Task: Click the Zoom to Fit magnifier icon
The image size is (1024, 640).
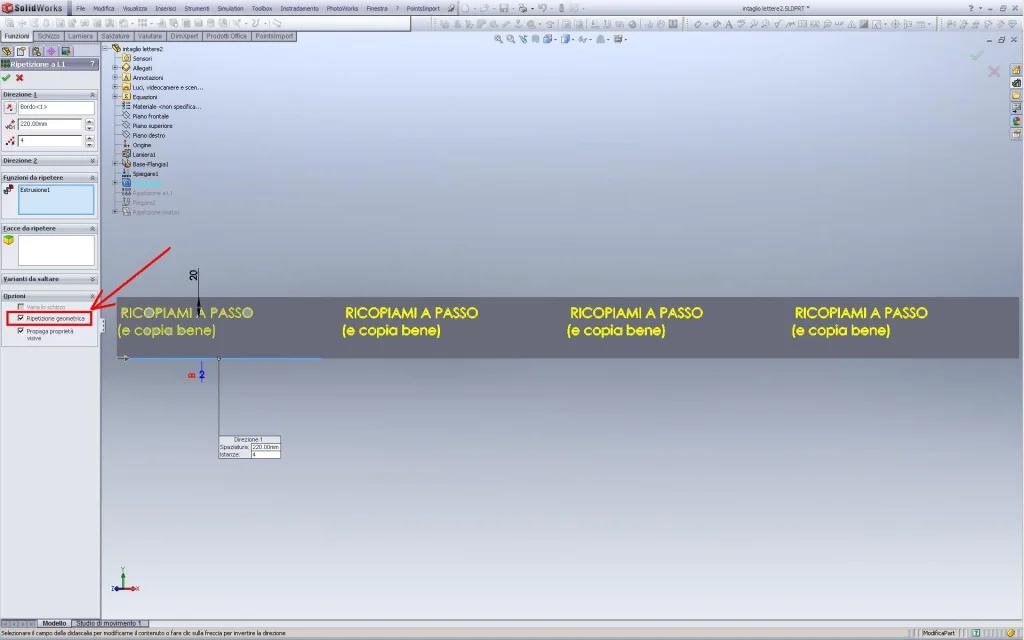Action: pyautogui.click(x=498, y=39)
